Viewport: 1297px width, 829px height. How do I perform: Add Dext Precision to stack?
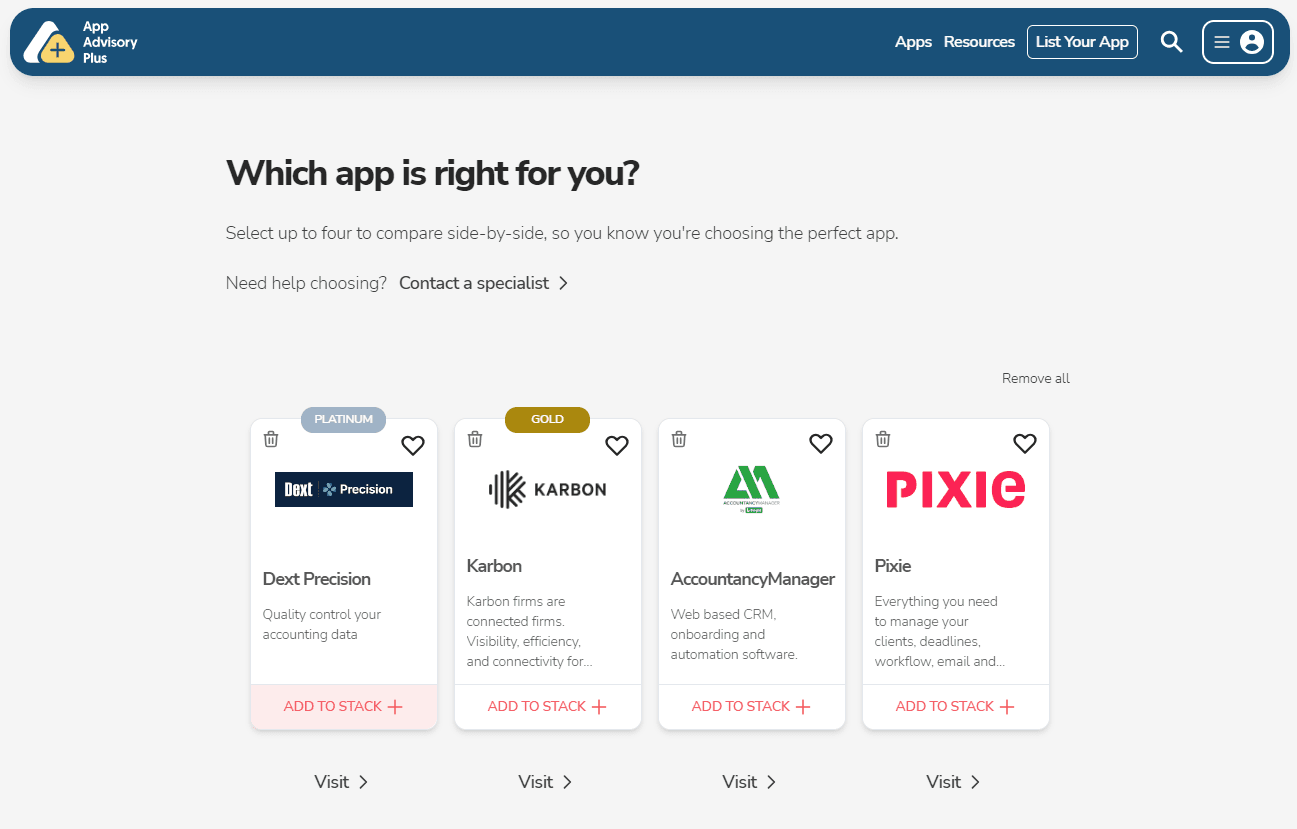(x=343, y=707)
